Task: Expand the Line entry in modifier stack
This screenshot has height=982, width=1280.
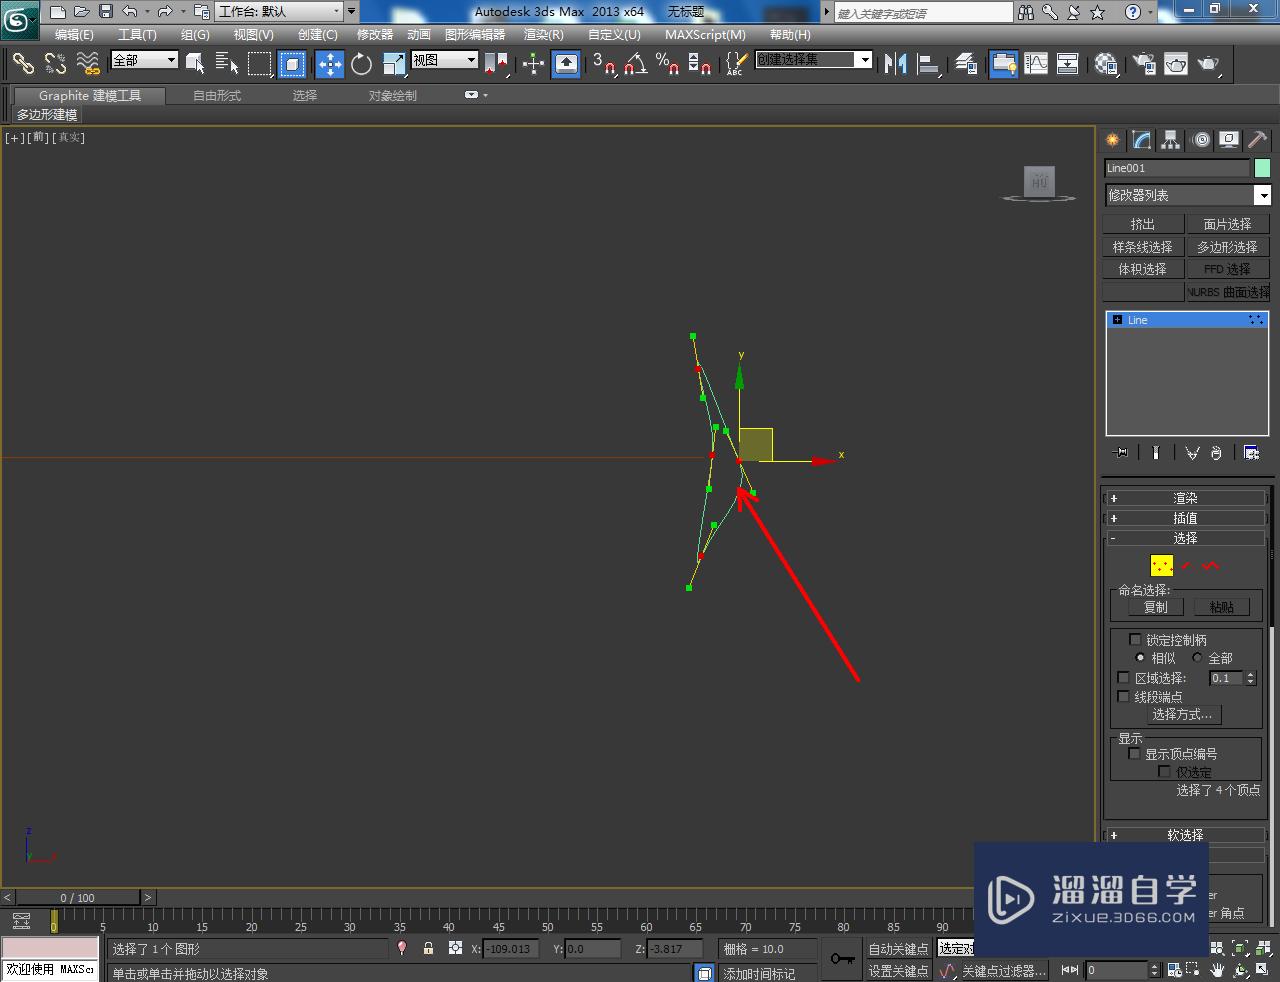Action: click(1117, 320)
